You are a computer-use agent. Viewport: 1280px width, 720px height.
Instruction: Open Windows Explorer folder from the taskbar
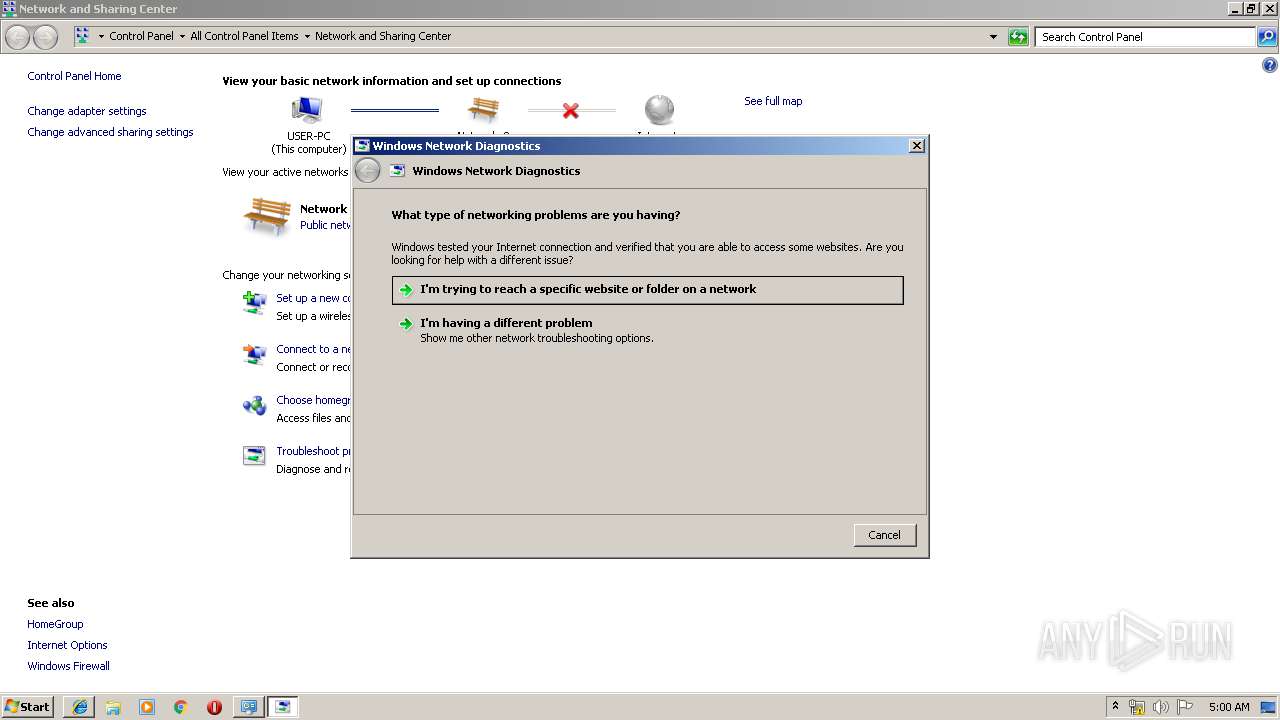click(113, 707)
